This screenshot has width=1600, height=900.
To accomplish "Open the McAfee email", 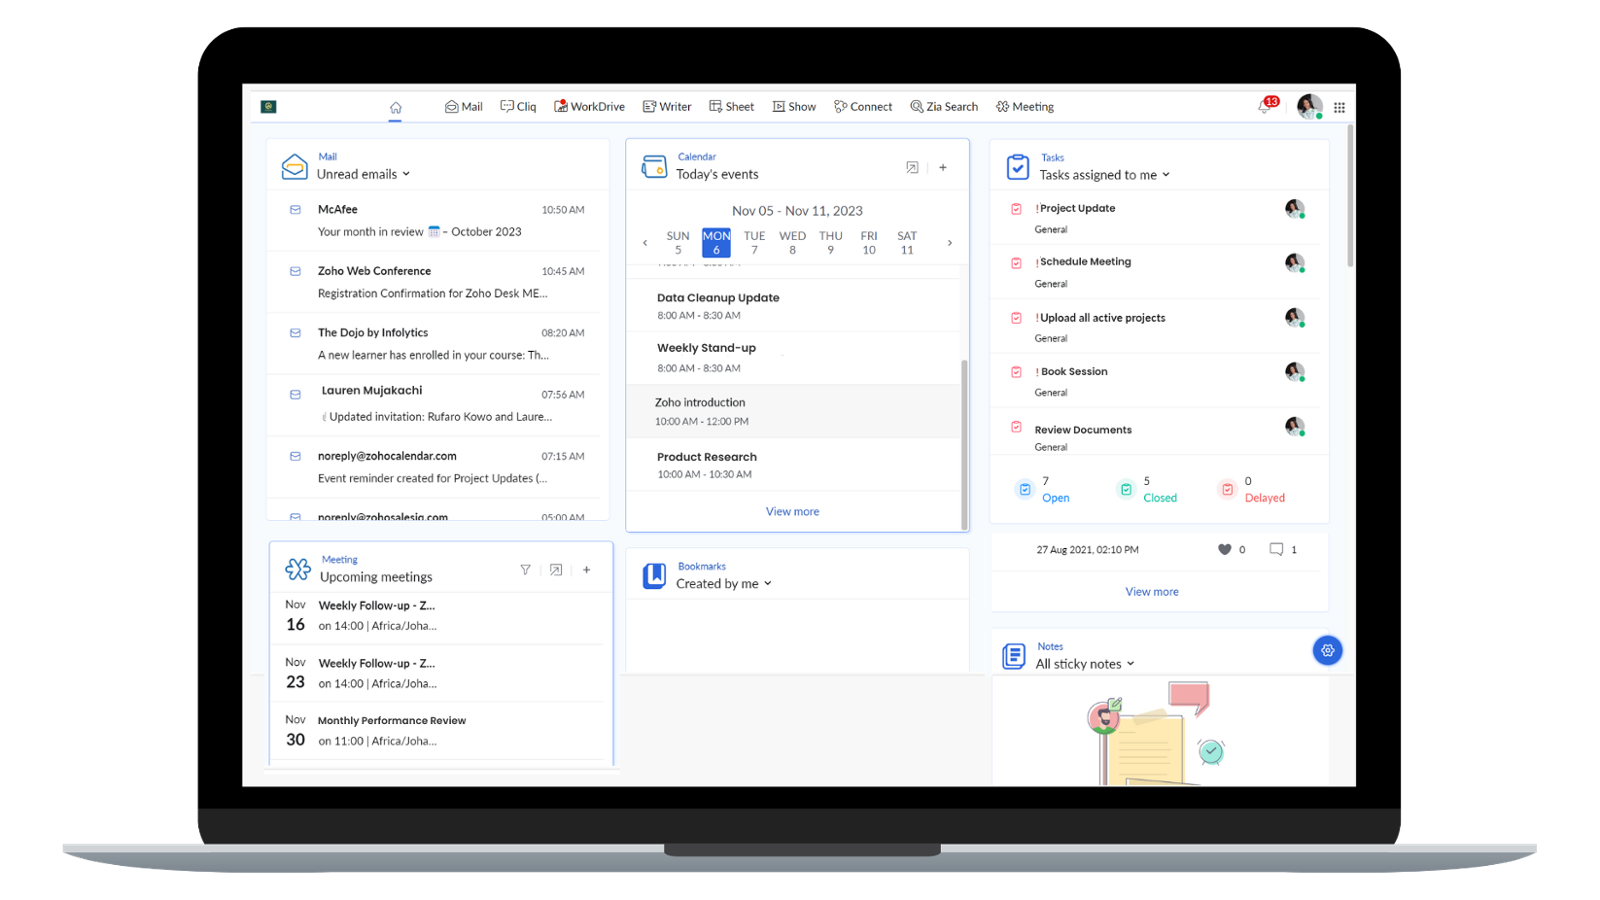I will tap(438, 221).
